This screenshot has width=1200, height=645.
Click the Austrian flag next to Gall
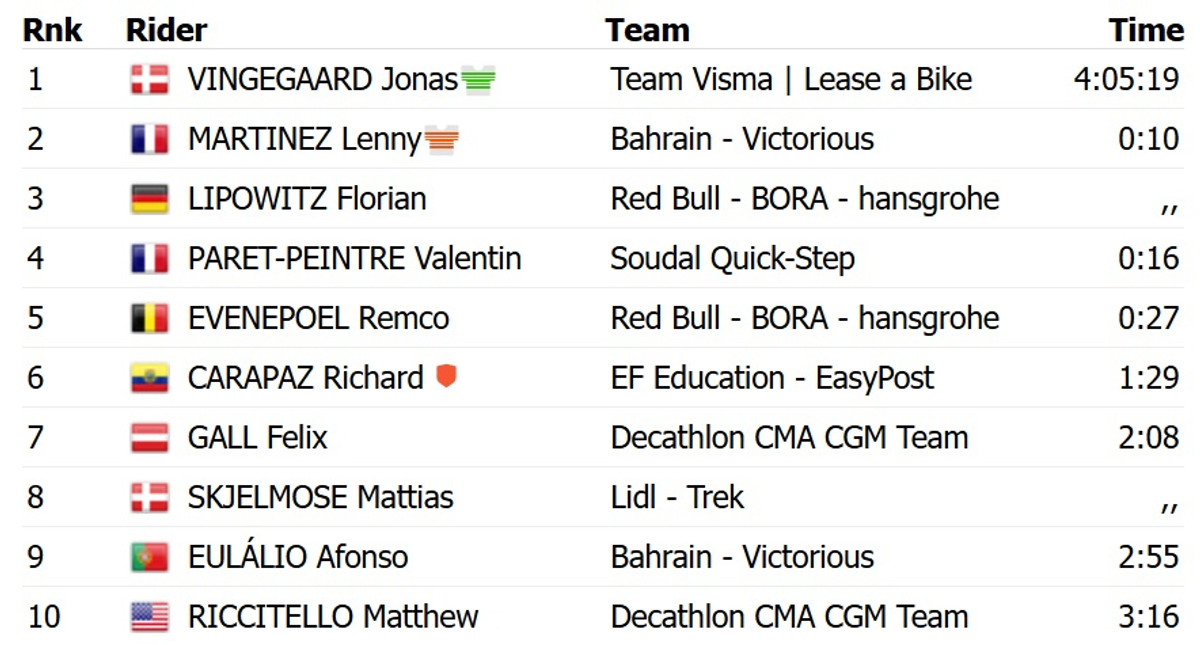click(149, 438)
